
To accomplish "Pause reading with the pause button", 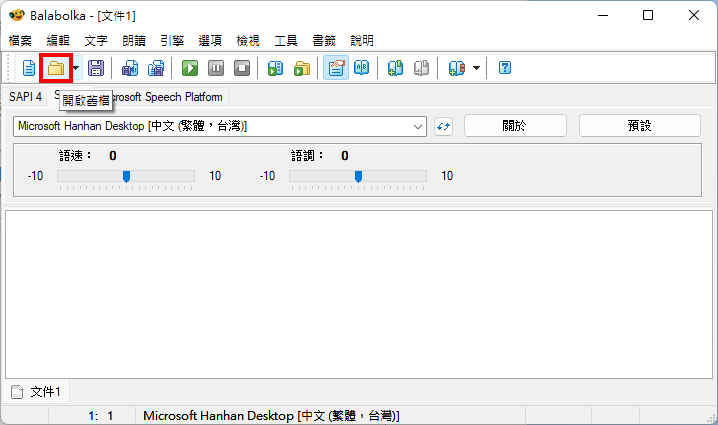I will coord(216,68).
